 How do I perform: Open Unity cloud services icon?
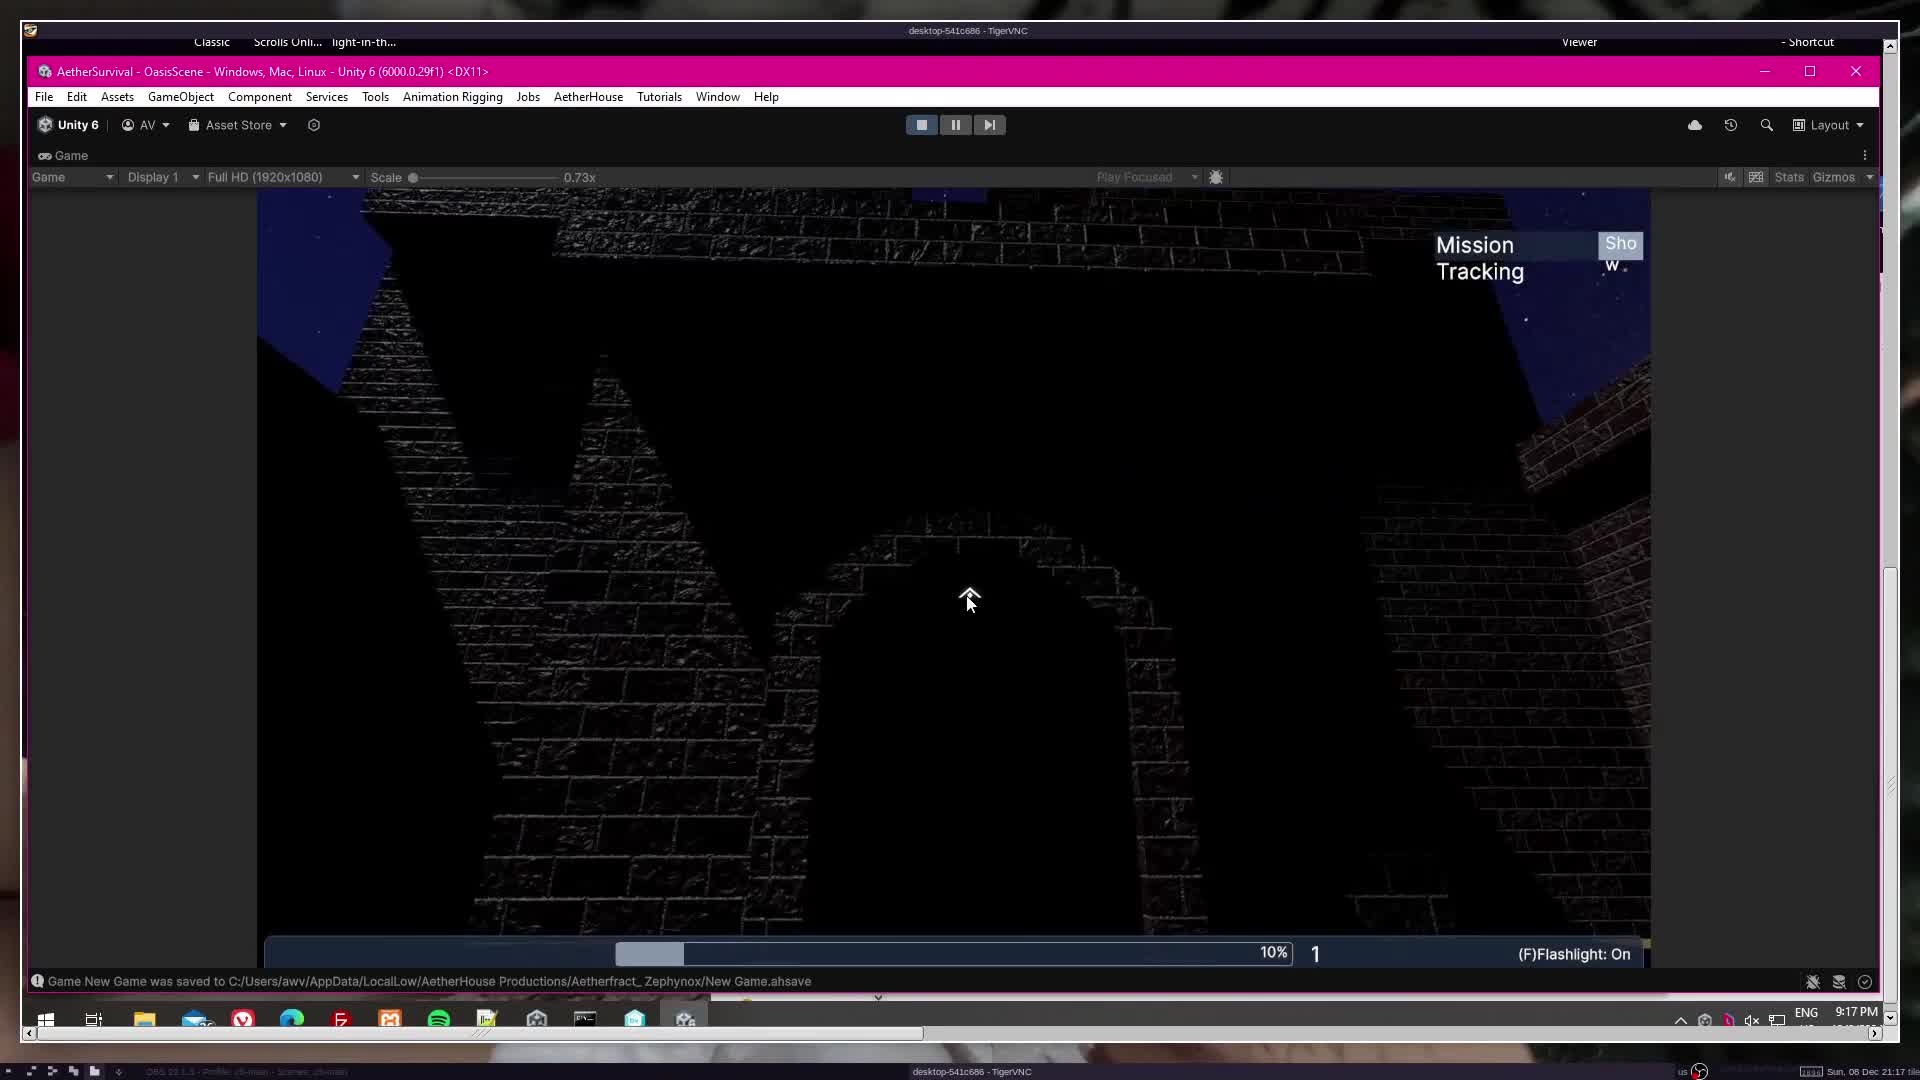[1694, 125]
